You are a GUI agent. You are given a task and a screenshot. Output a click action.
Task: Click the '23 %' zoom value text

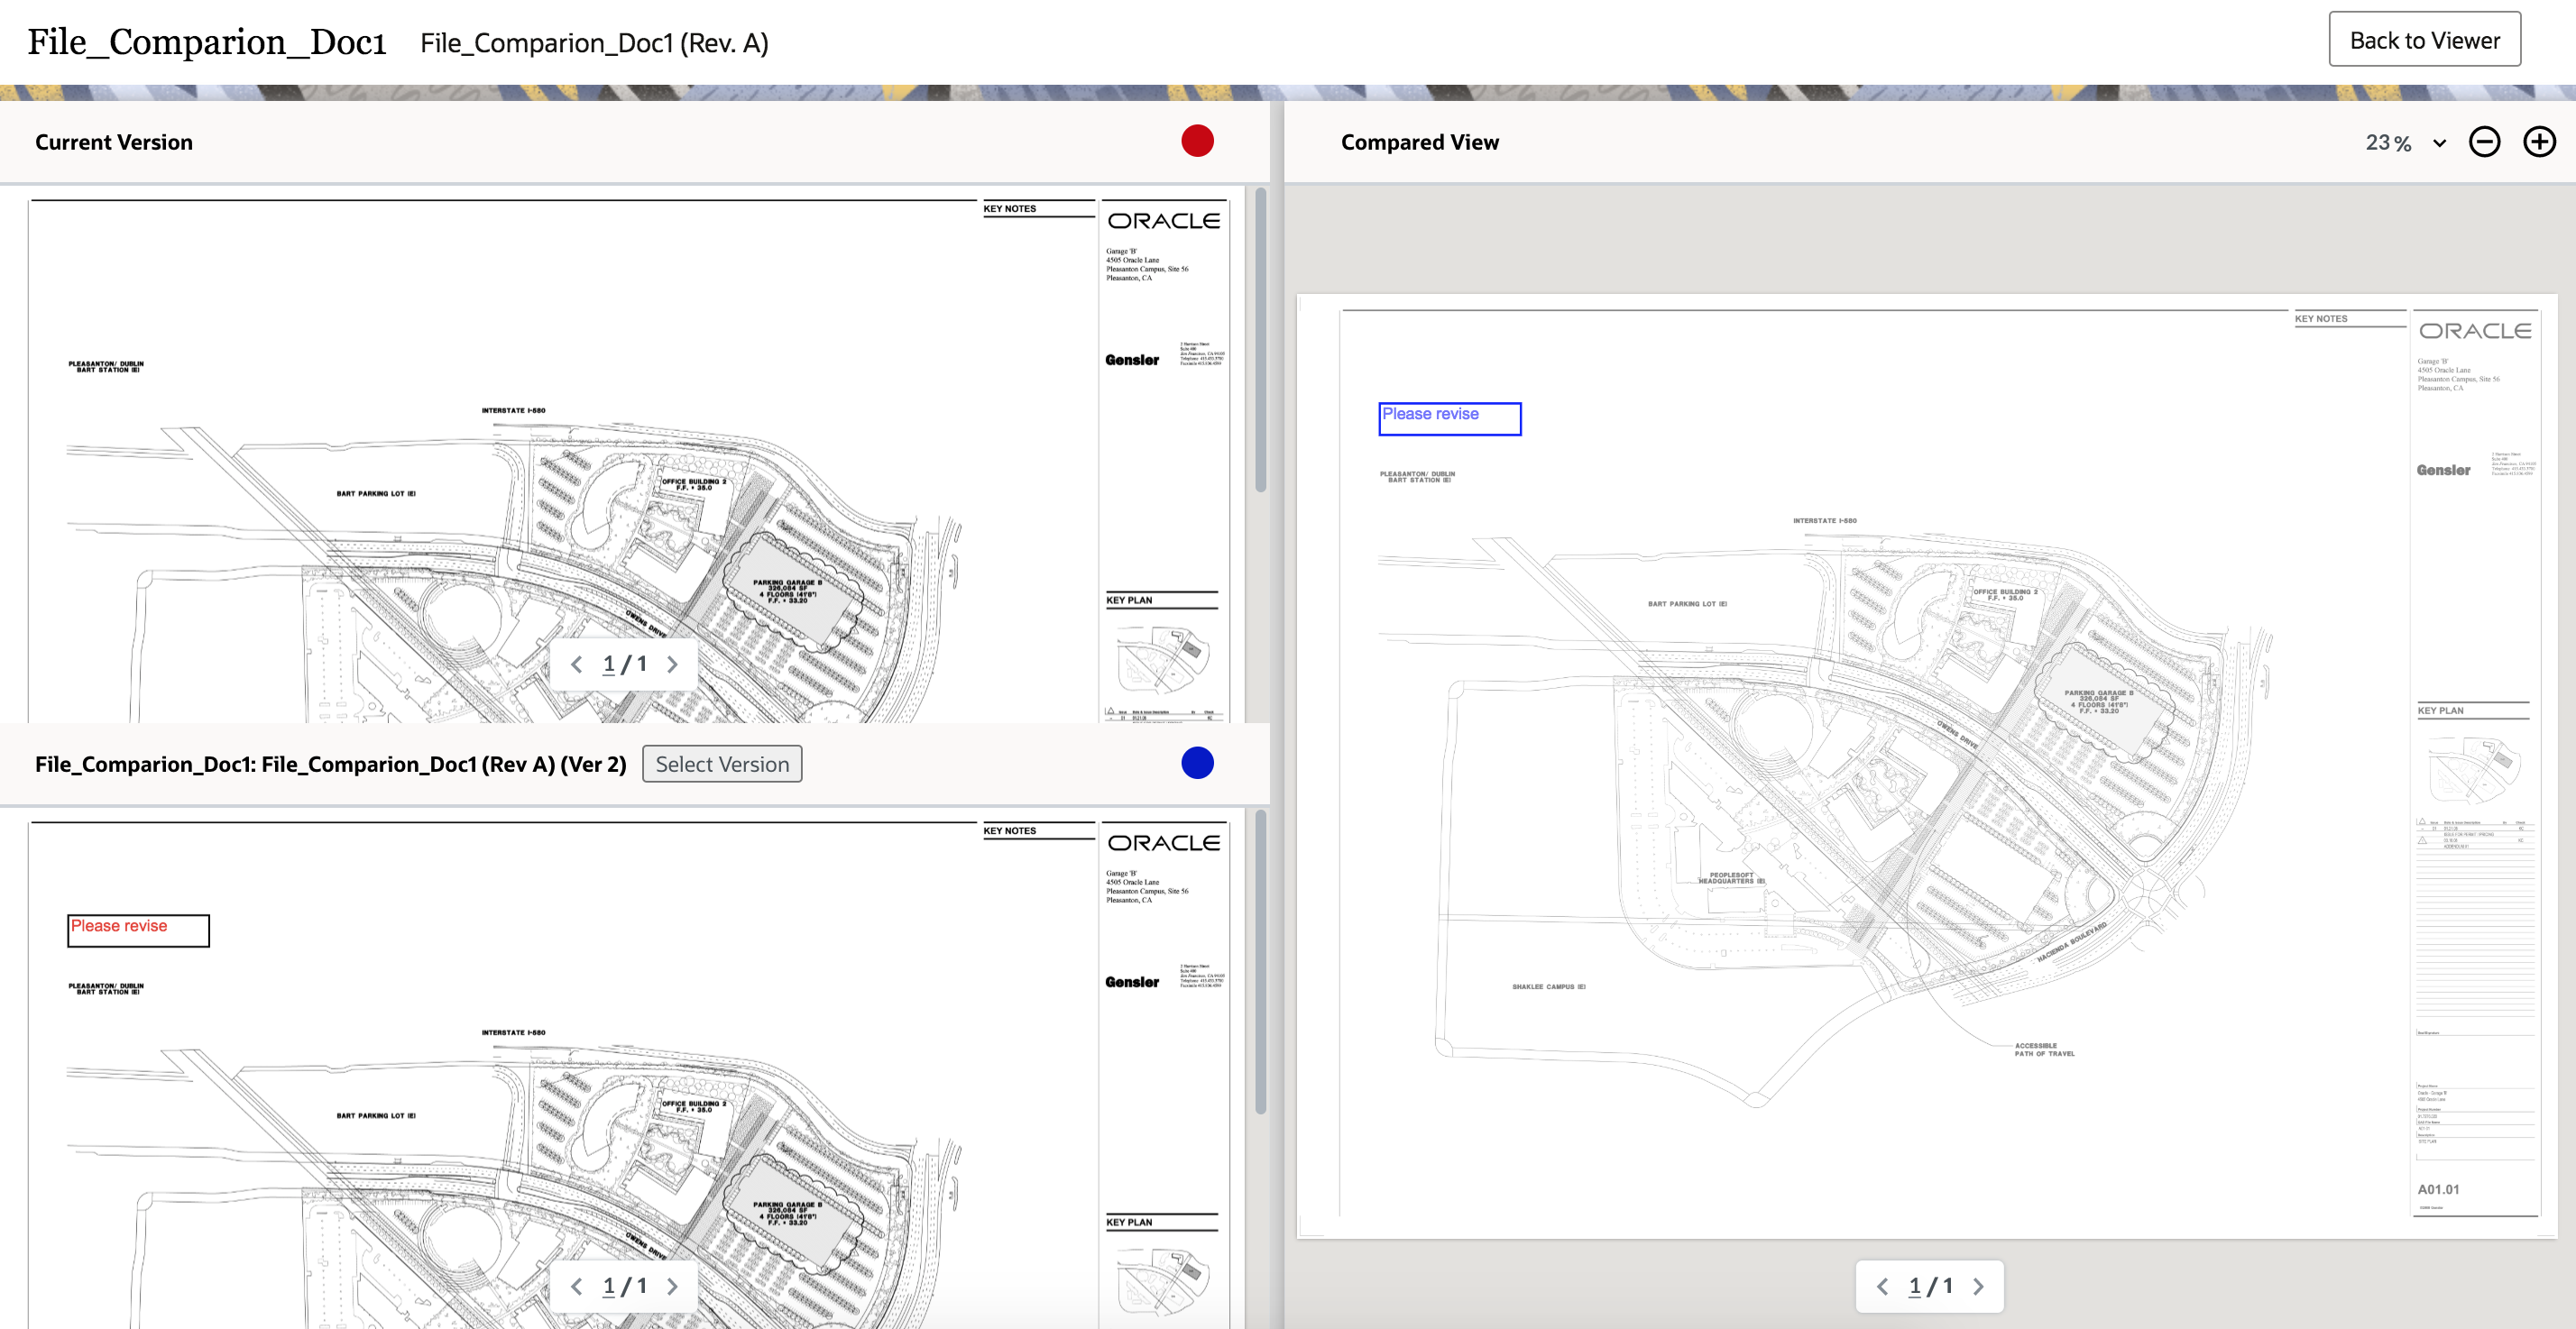(2388, 143)
